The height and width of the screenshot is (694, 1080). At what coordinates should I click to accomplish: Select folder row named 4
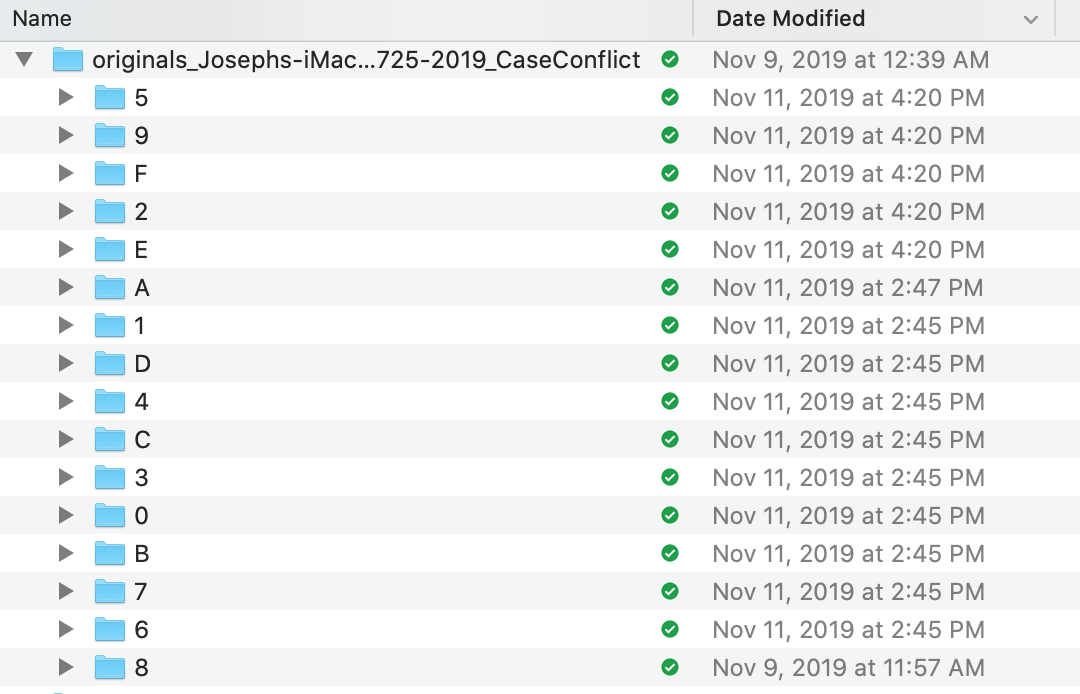pos(142,402)
